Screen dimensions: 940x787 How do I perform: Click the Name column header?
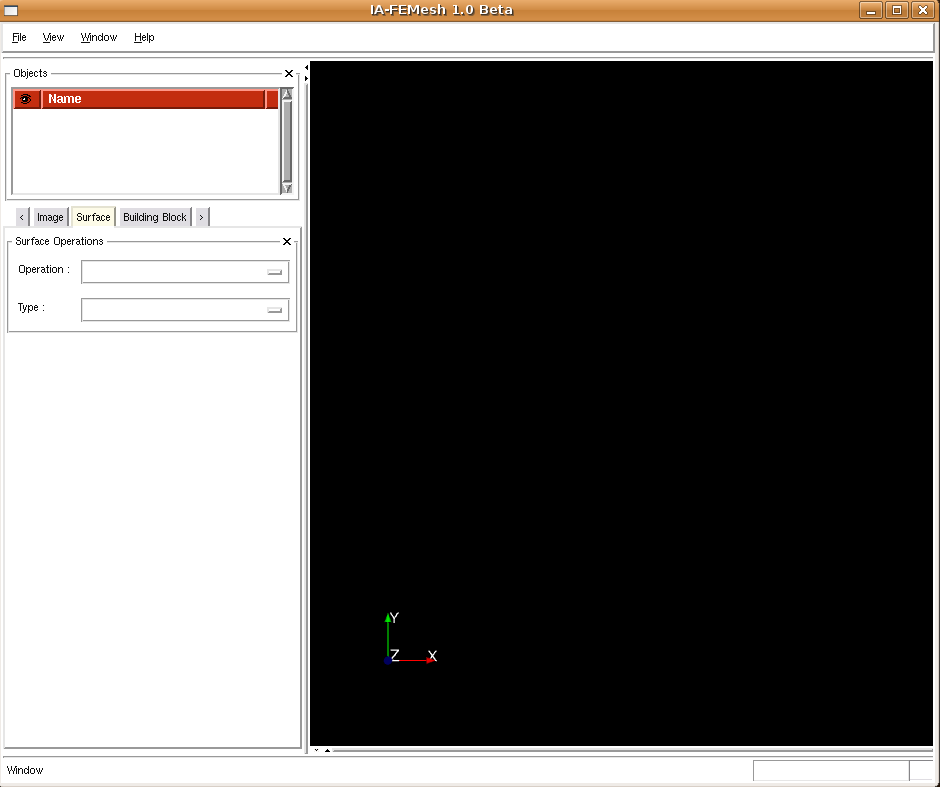(153, 99)
